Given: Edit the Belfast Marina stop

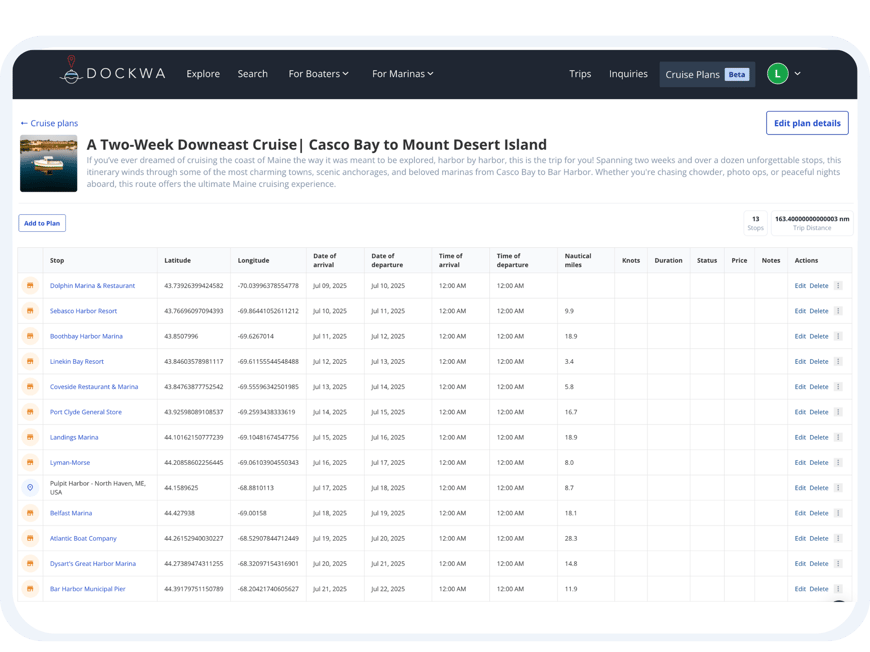Looking at the screenshot, I should [800, 513].
